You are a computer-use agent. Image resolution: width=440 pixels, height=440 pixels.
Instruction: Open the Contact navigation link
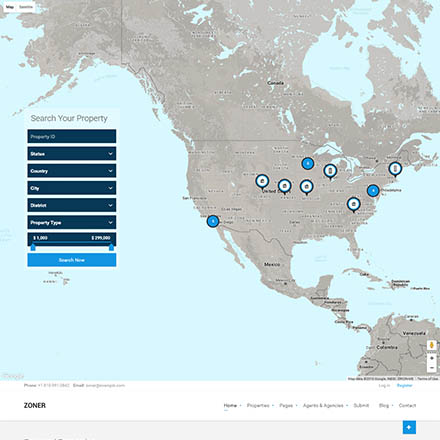click(407, 405)
